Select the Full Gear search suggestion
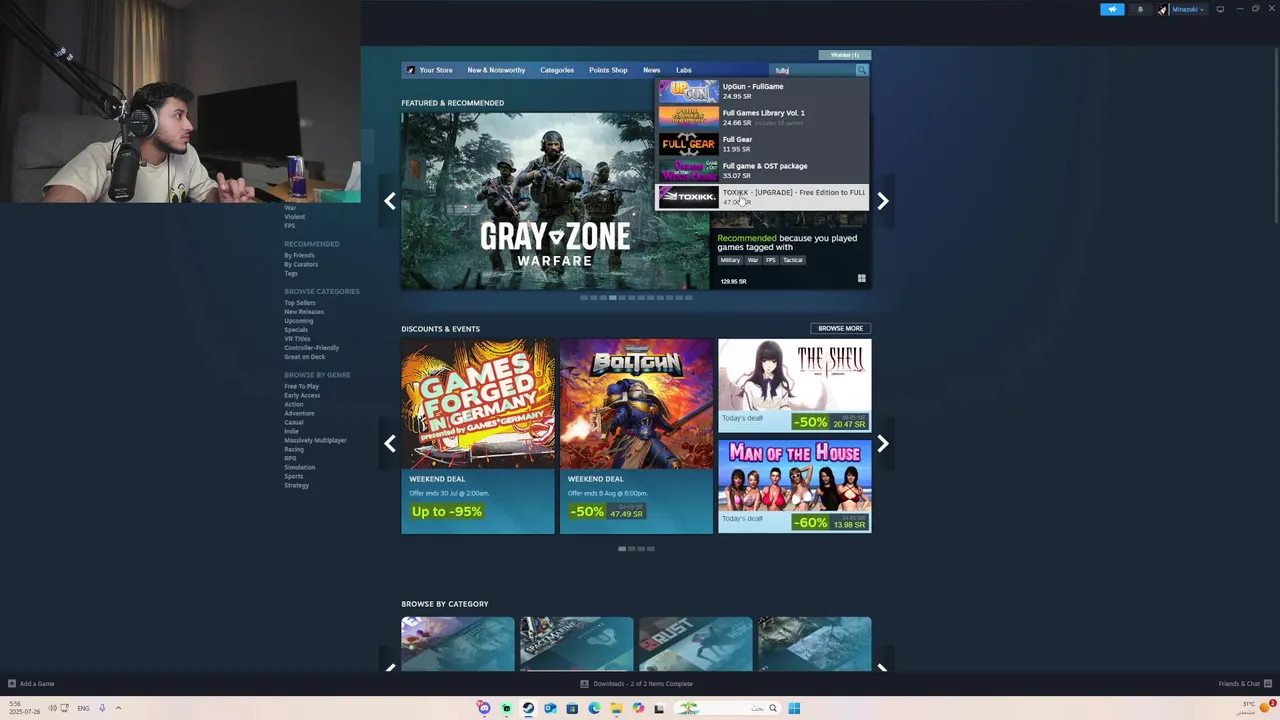1280x720 pixels. [x=762, y=144]
